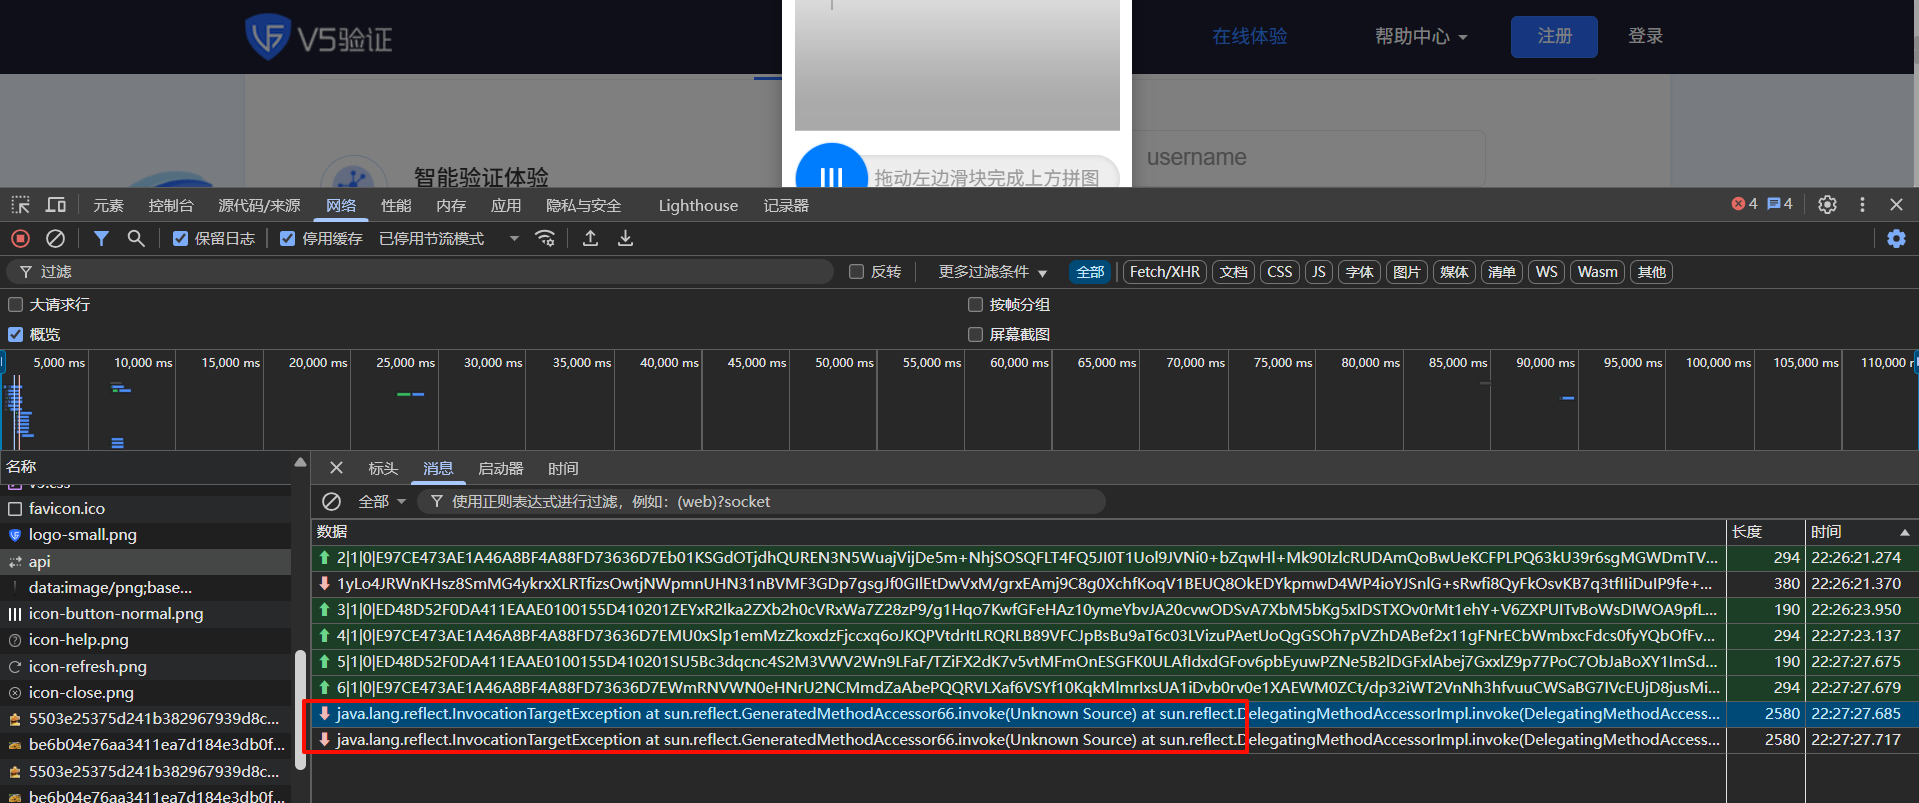1919x803 pixels.
Task: Open 全部 message type dropdown
Action: [x=382, y=502]
